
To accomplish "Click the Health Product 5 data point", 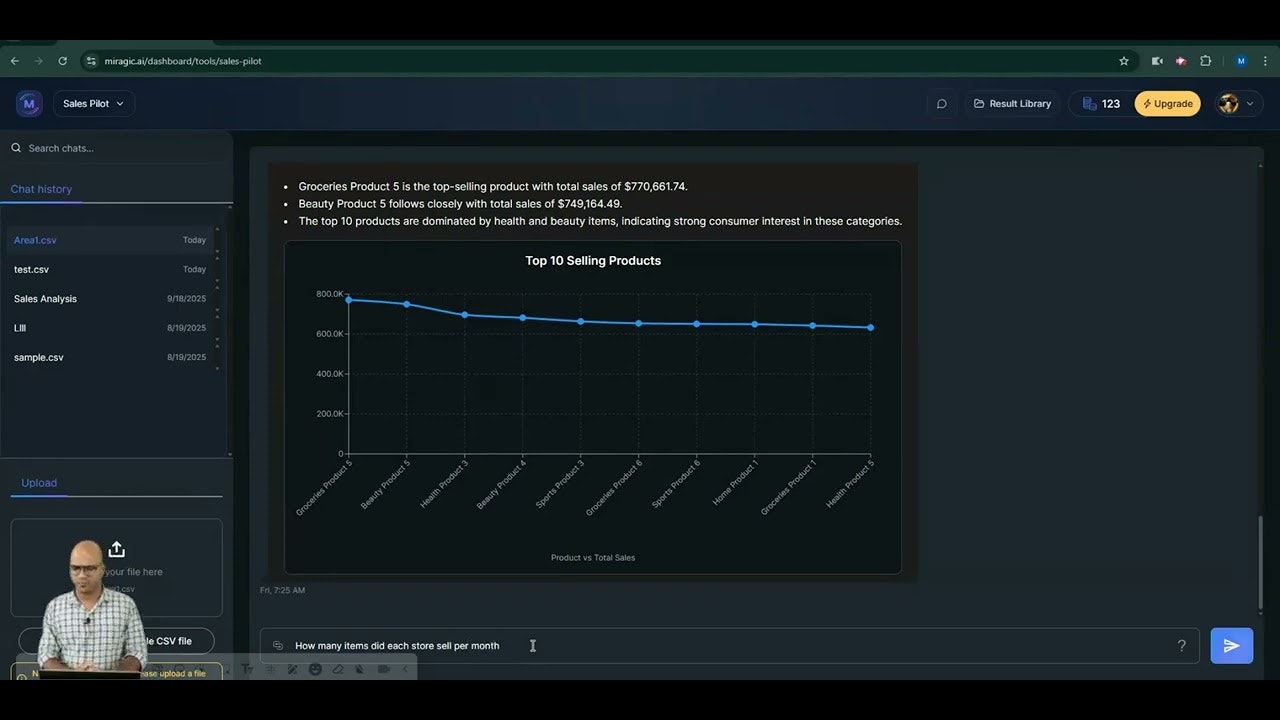I will tap(871, 327).
